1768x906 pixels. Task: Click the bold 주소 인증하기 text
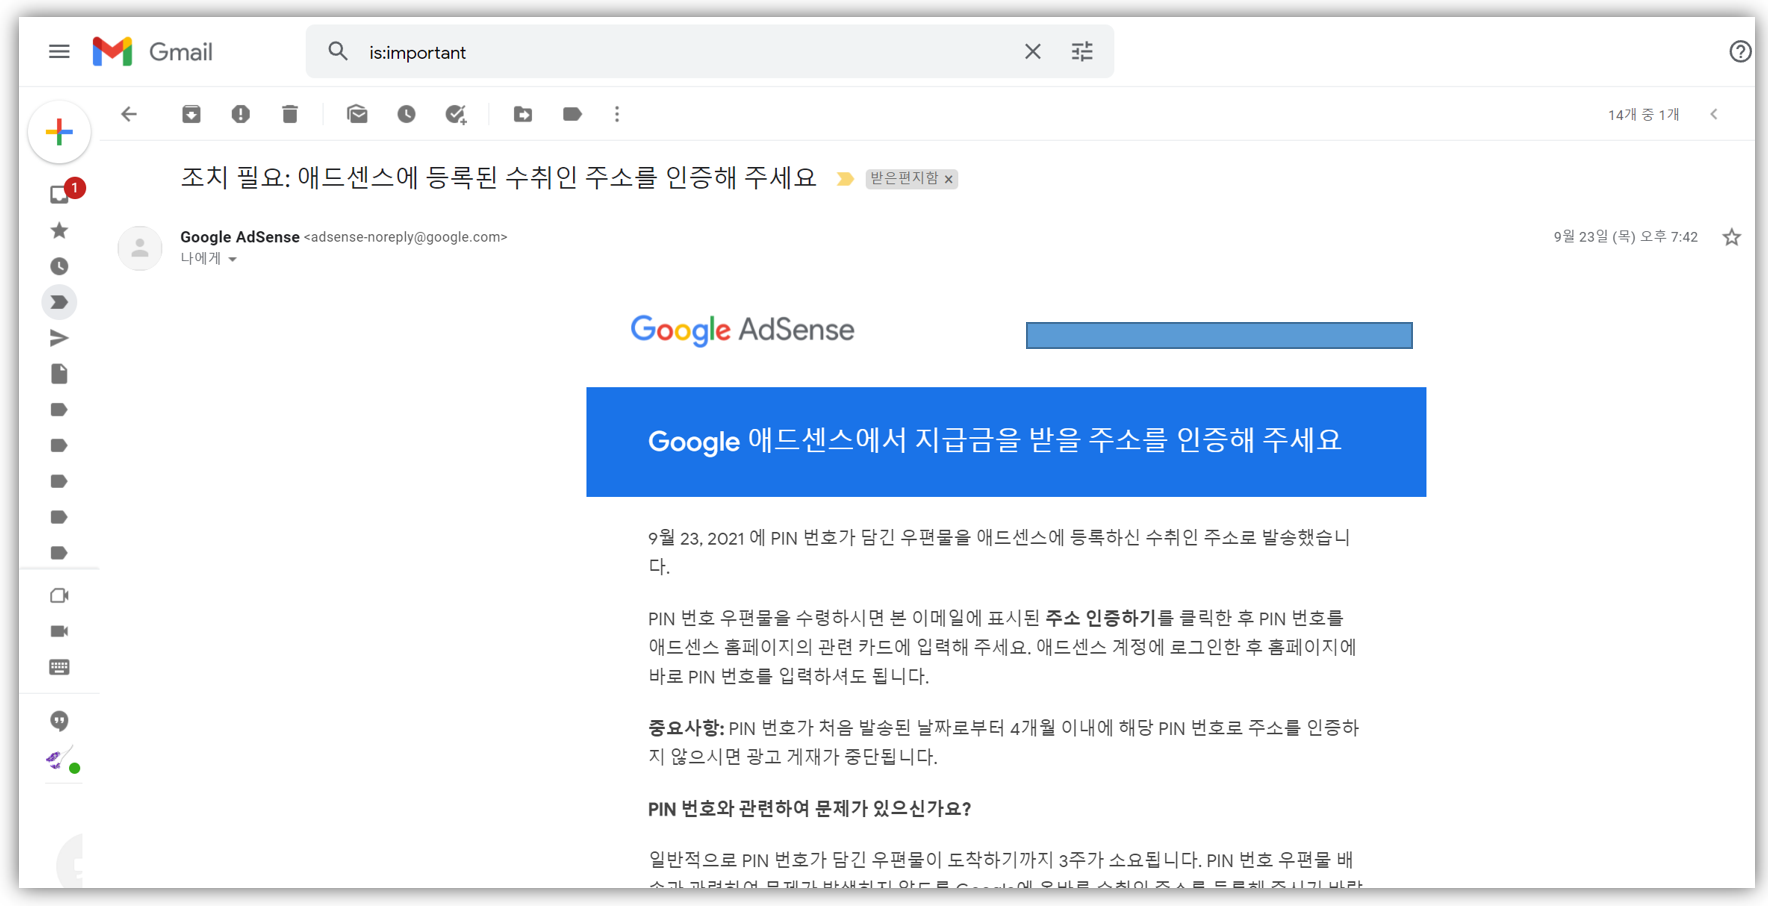[1100, 618]
